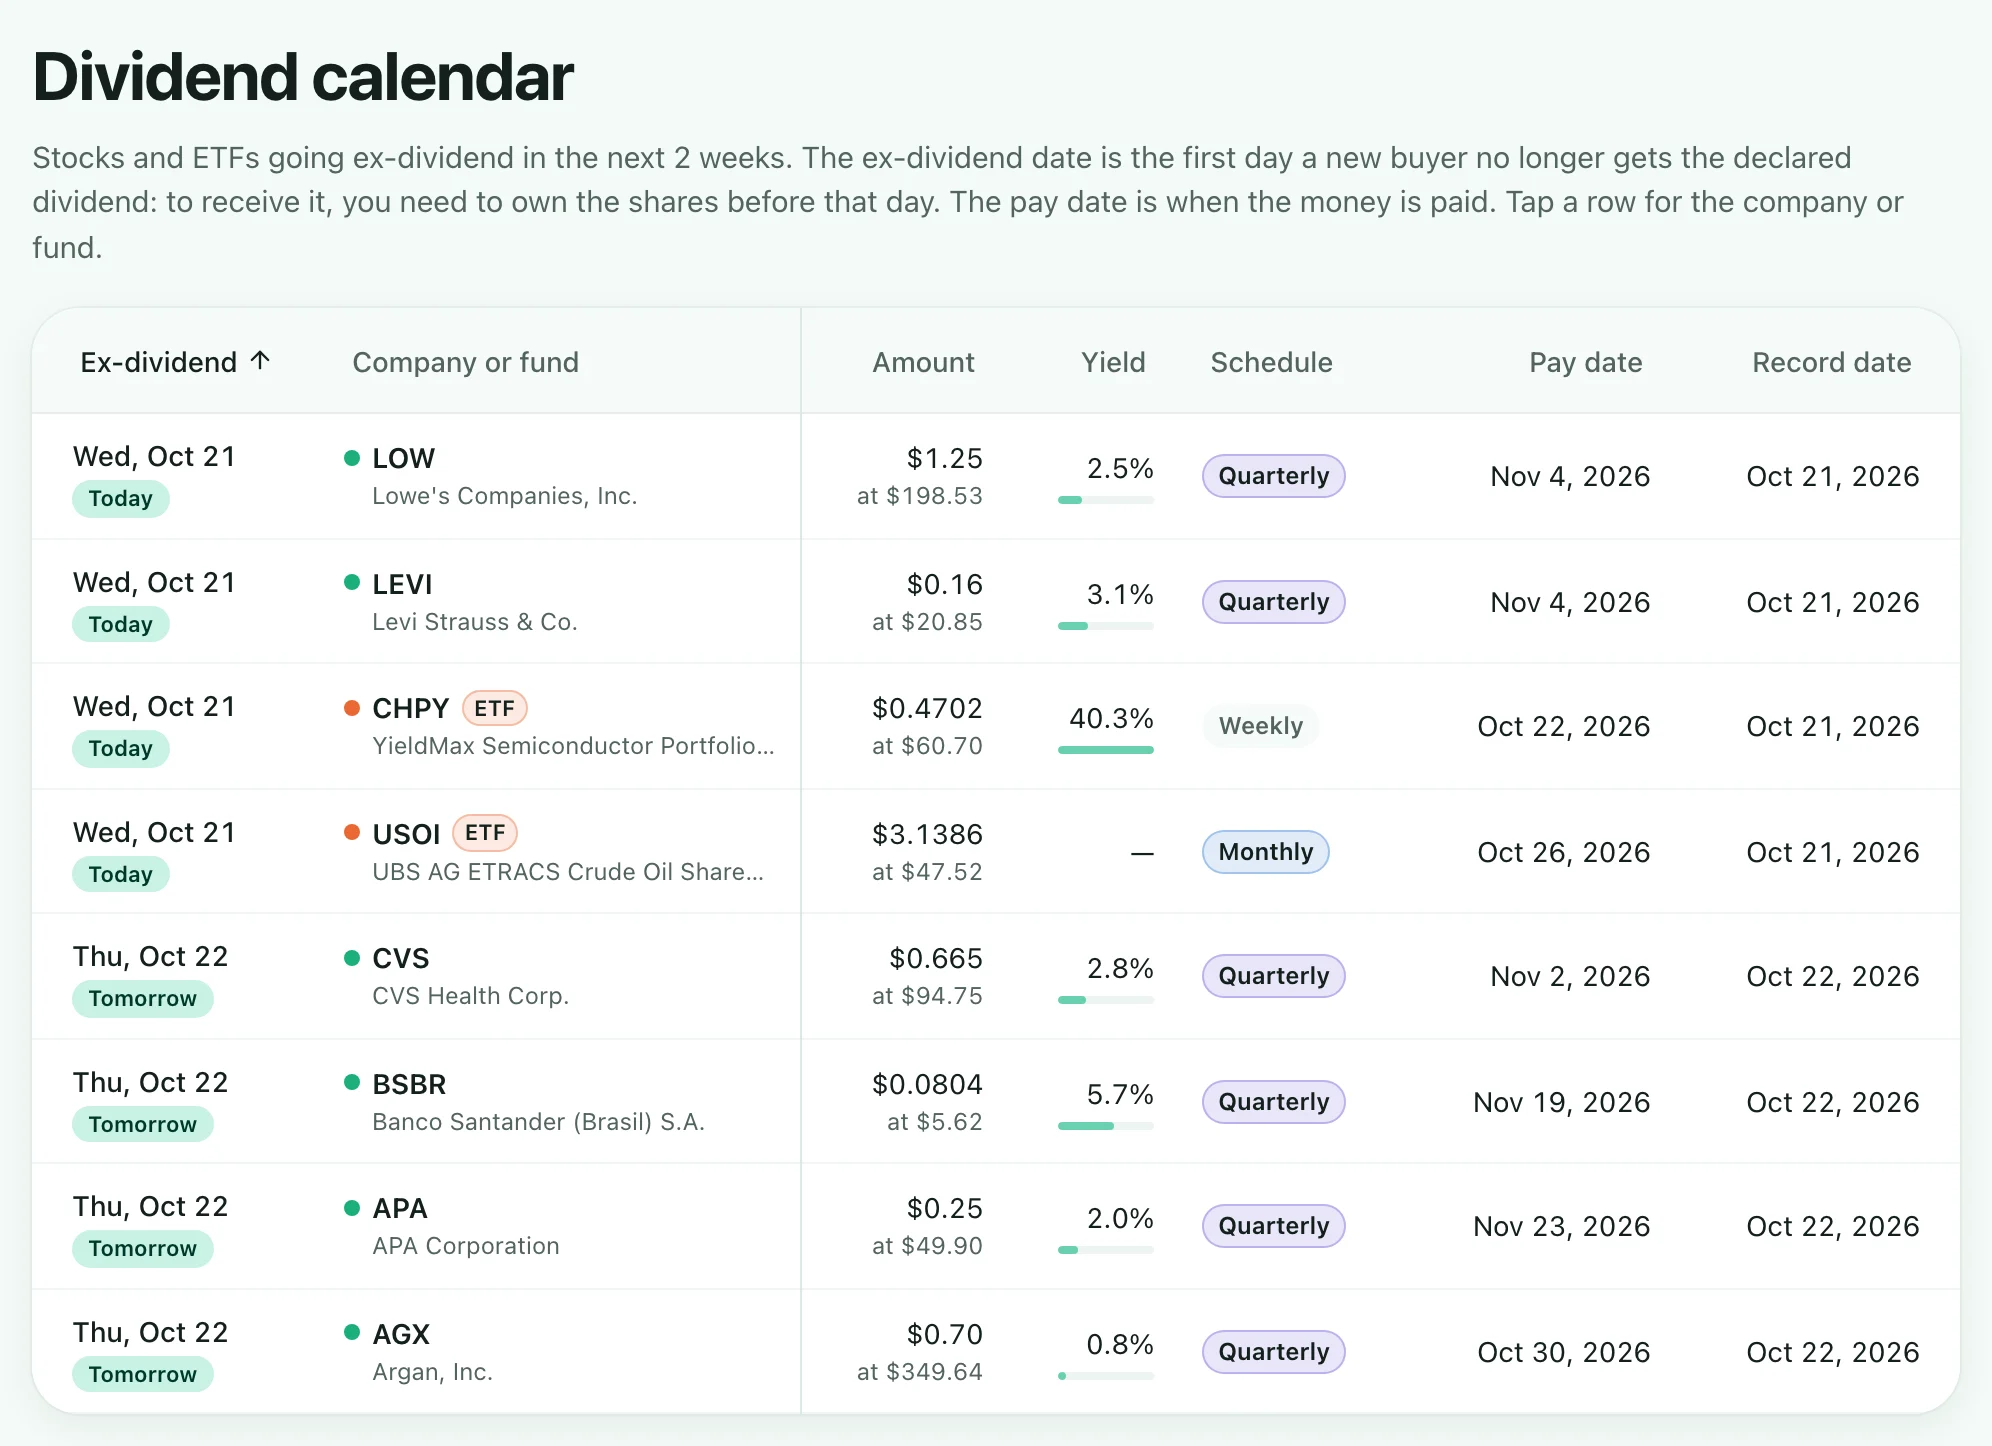This screenshot has height=1446, width=1992.
Task: Click the green dot beside AGX
Action: click(352, 1332)
